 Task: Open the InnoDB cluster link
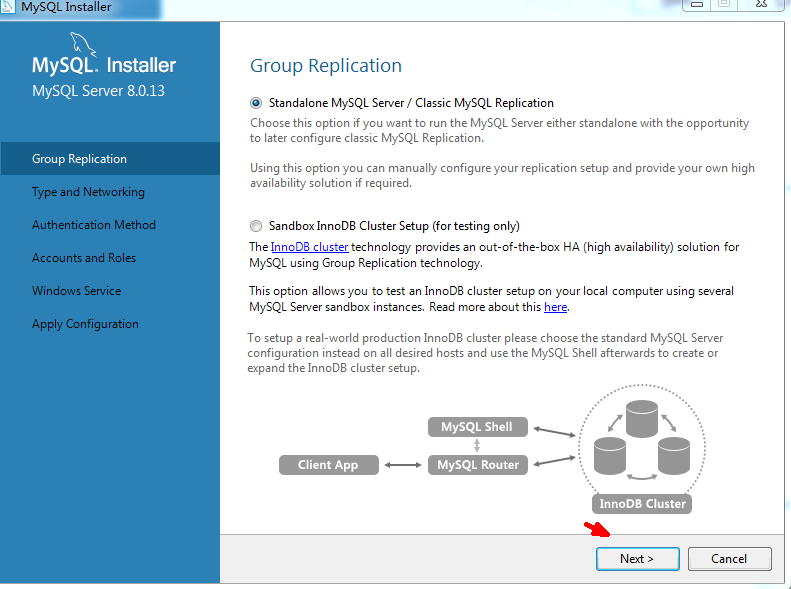point(309,247)
